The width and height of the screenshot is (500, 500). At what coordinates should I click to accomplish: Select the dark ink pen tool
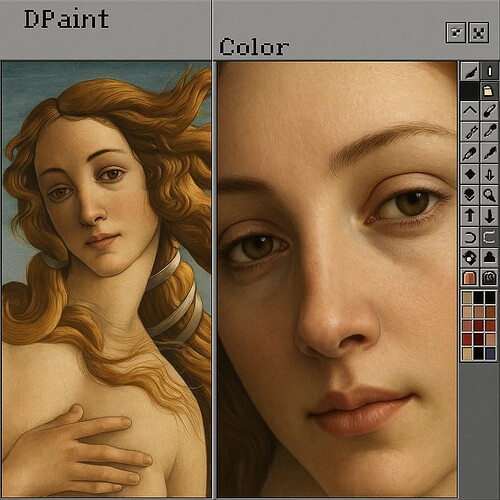point(489,153)
